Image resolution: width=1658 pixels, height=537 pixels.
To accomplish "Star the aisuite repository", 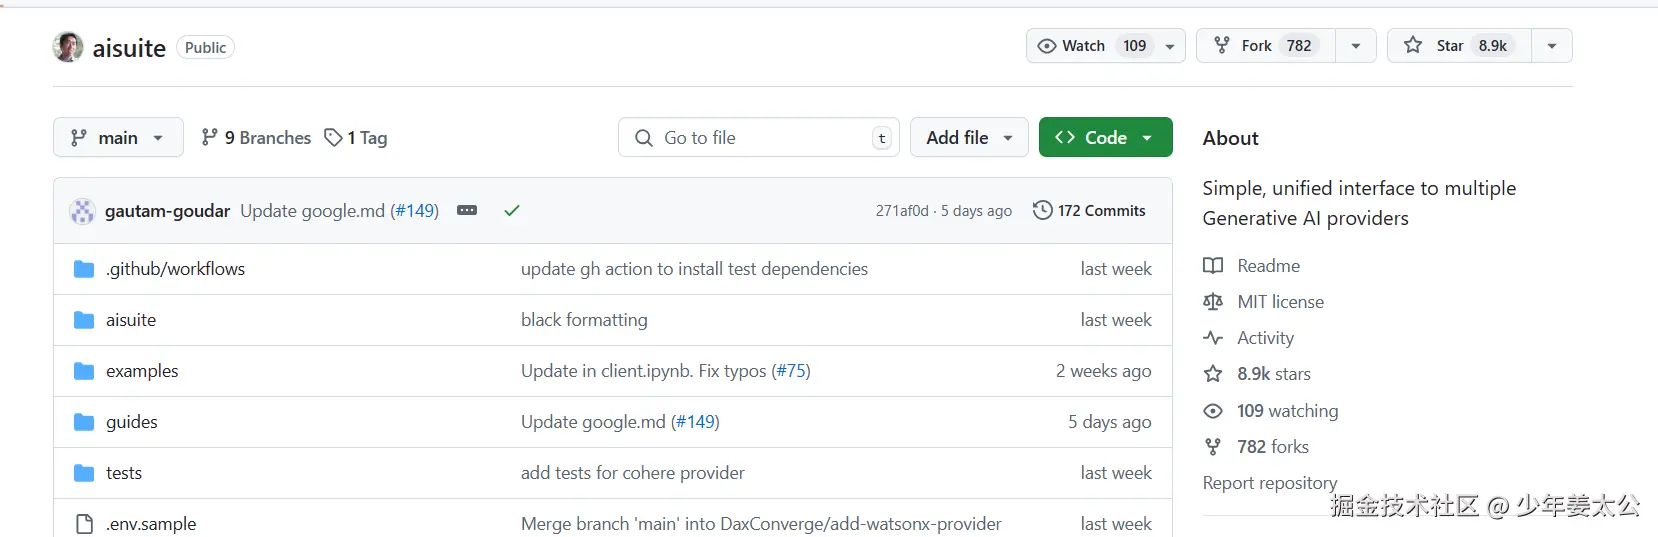I will point(1459,46).
